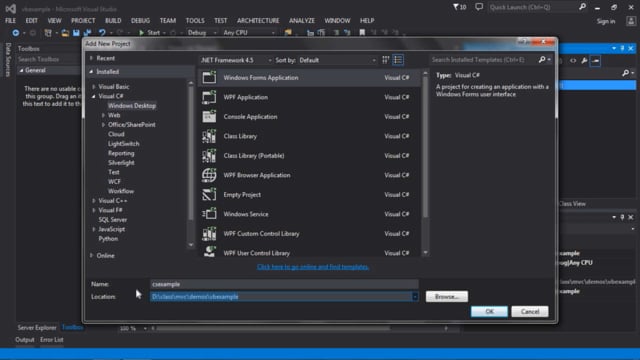The image size is (640, 360).
Task: Open the Any CPU platform dropdown
Action: (249, 33)
